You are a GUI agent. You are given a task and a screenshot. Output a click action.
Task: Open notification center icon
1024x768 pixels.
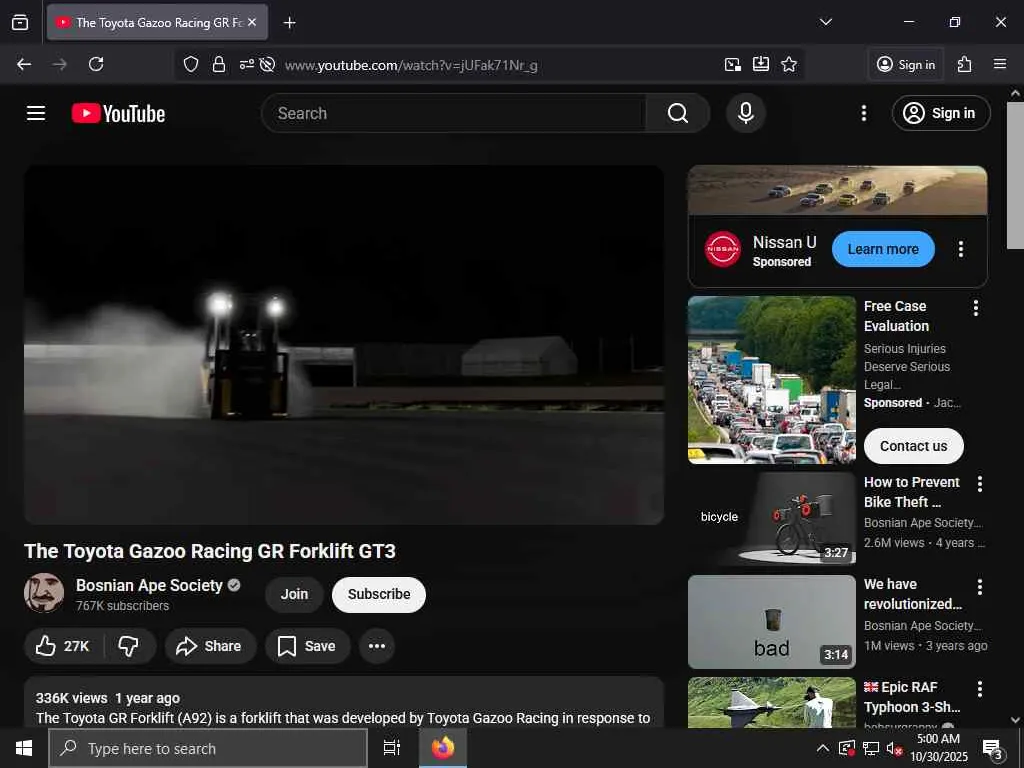993,749
